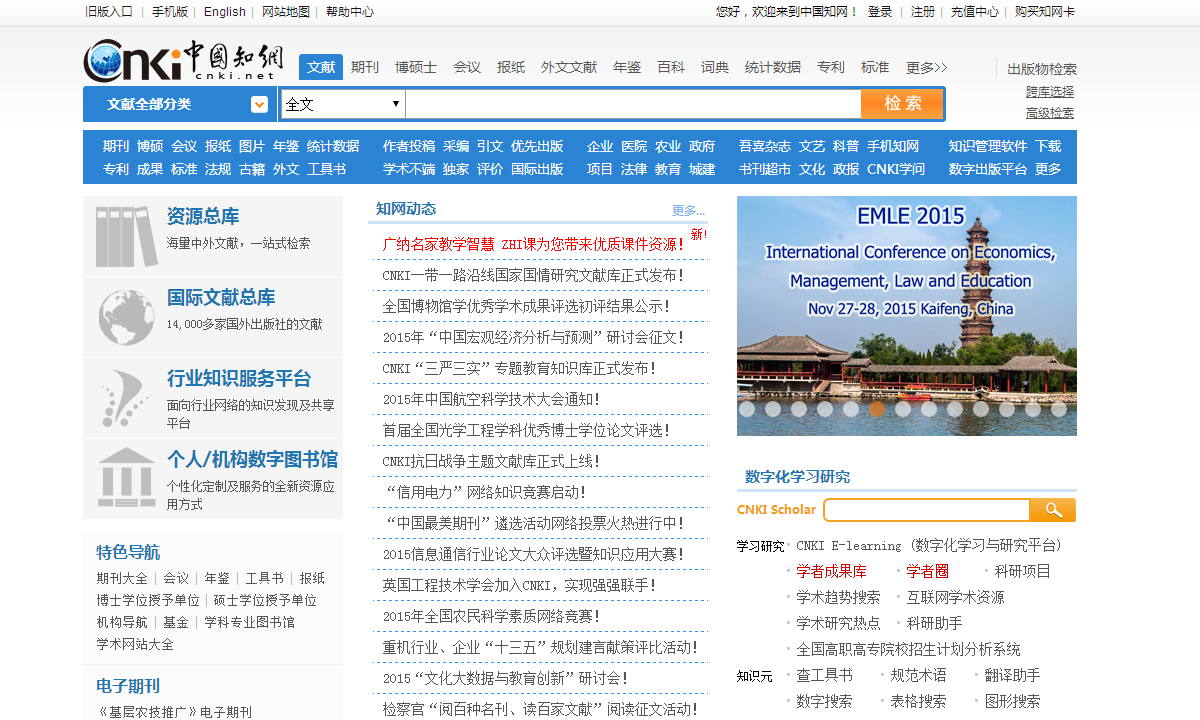Screen dimensions: 1200x720
Task: Open the 网站地图 sitemap link
Action: 287,12
